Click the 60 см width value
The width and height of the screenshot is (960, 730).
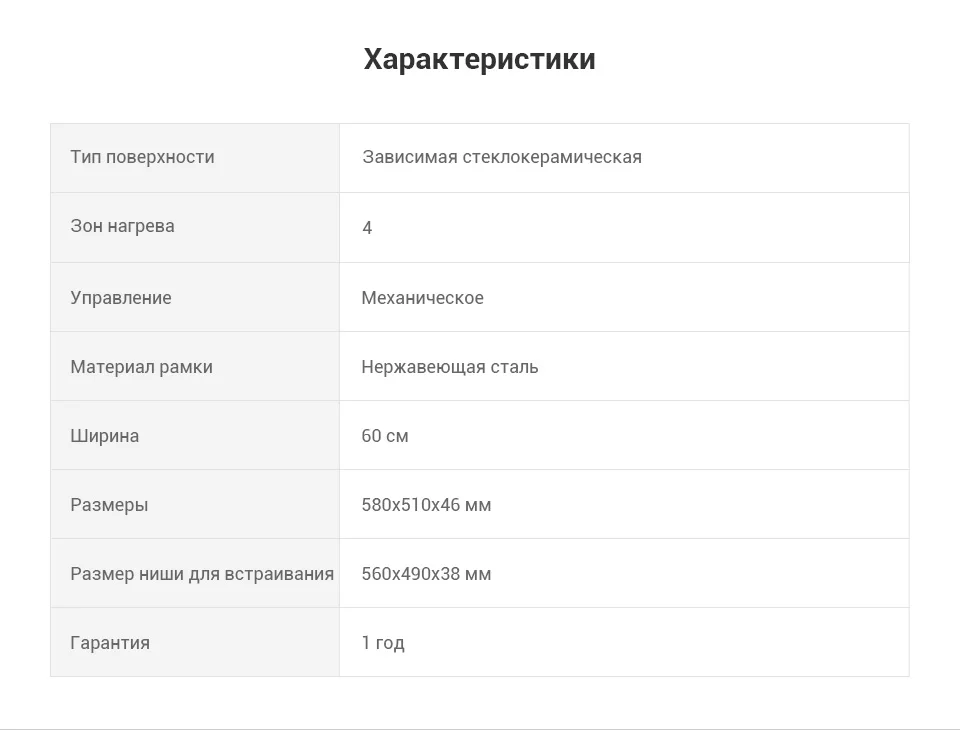(x=384, y=436)
